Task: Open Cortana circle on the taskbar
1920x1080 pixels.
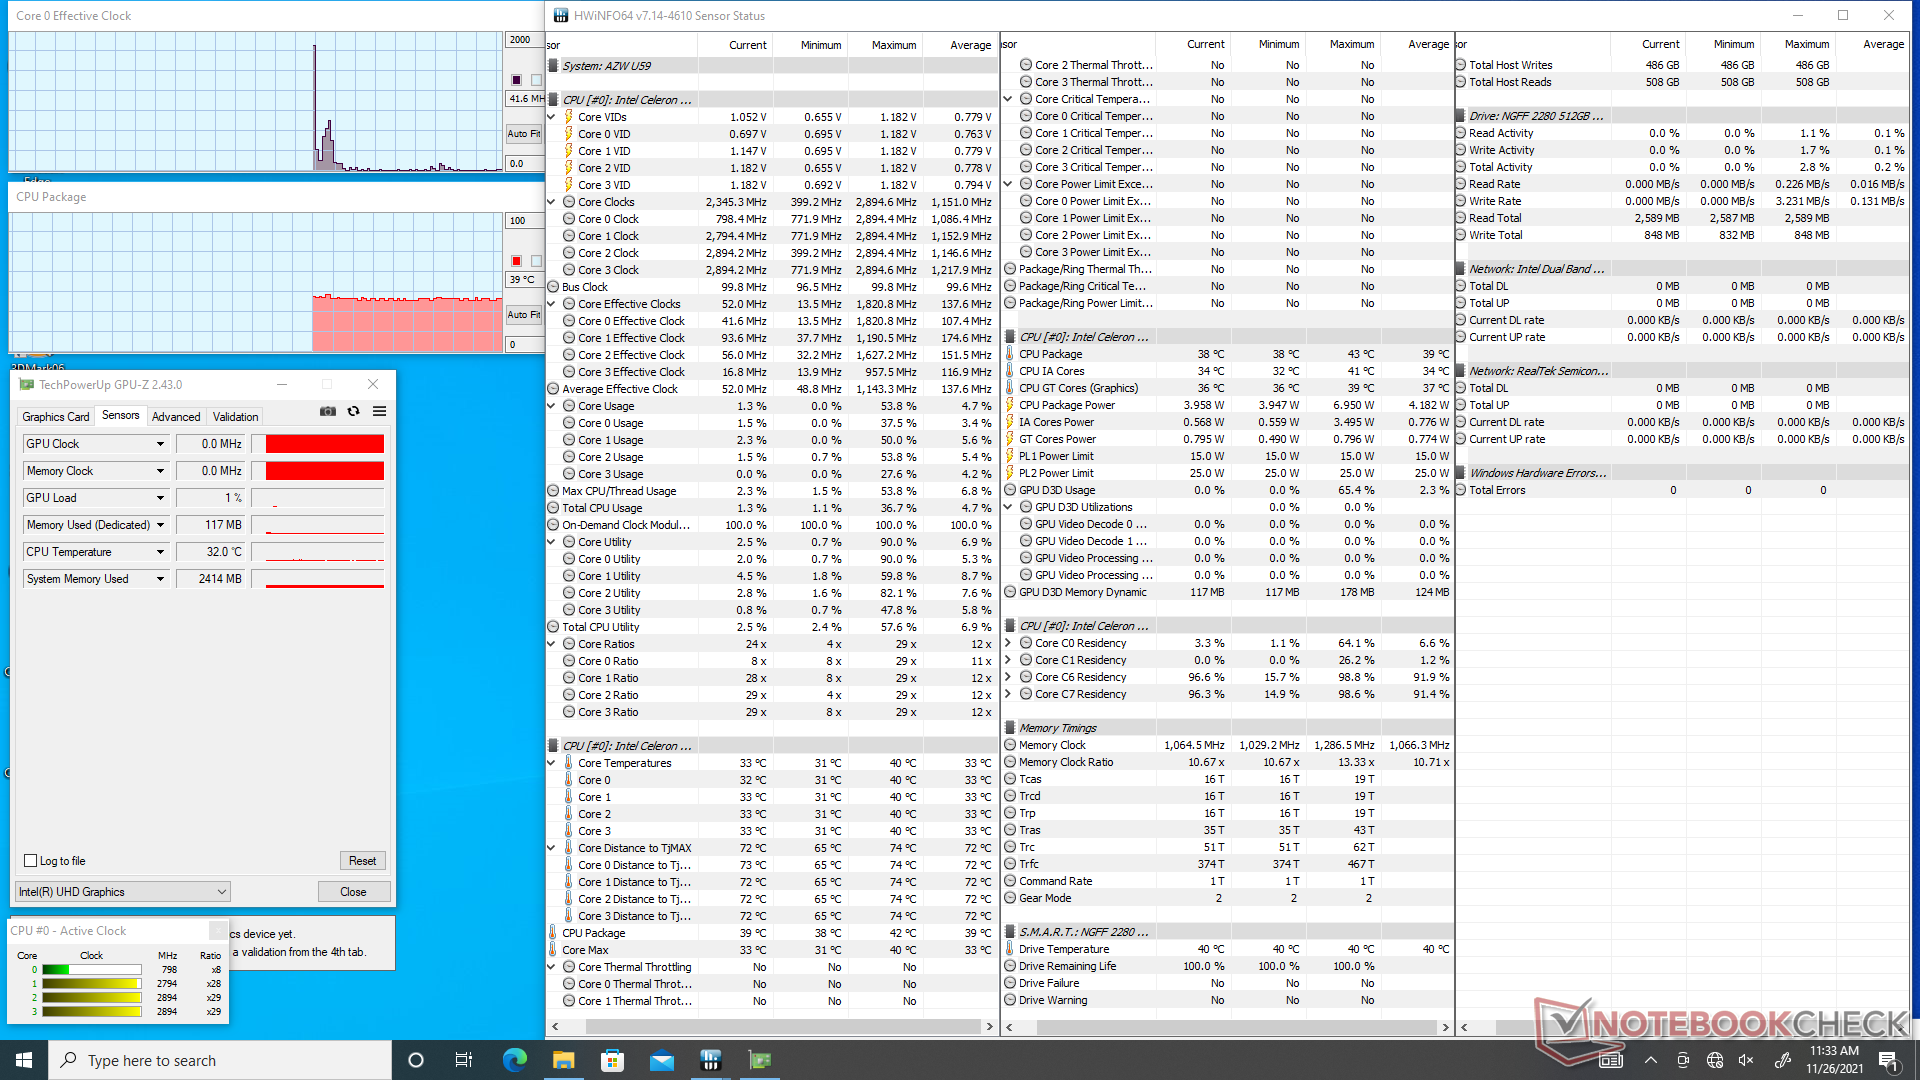Action: point(416,1060)
